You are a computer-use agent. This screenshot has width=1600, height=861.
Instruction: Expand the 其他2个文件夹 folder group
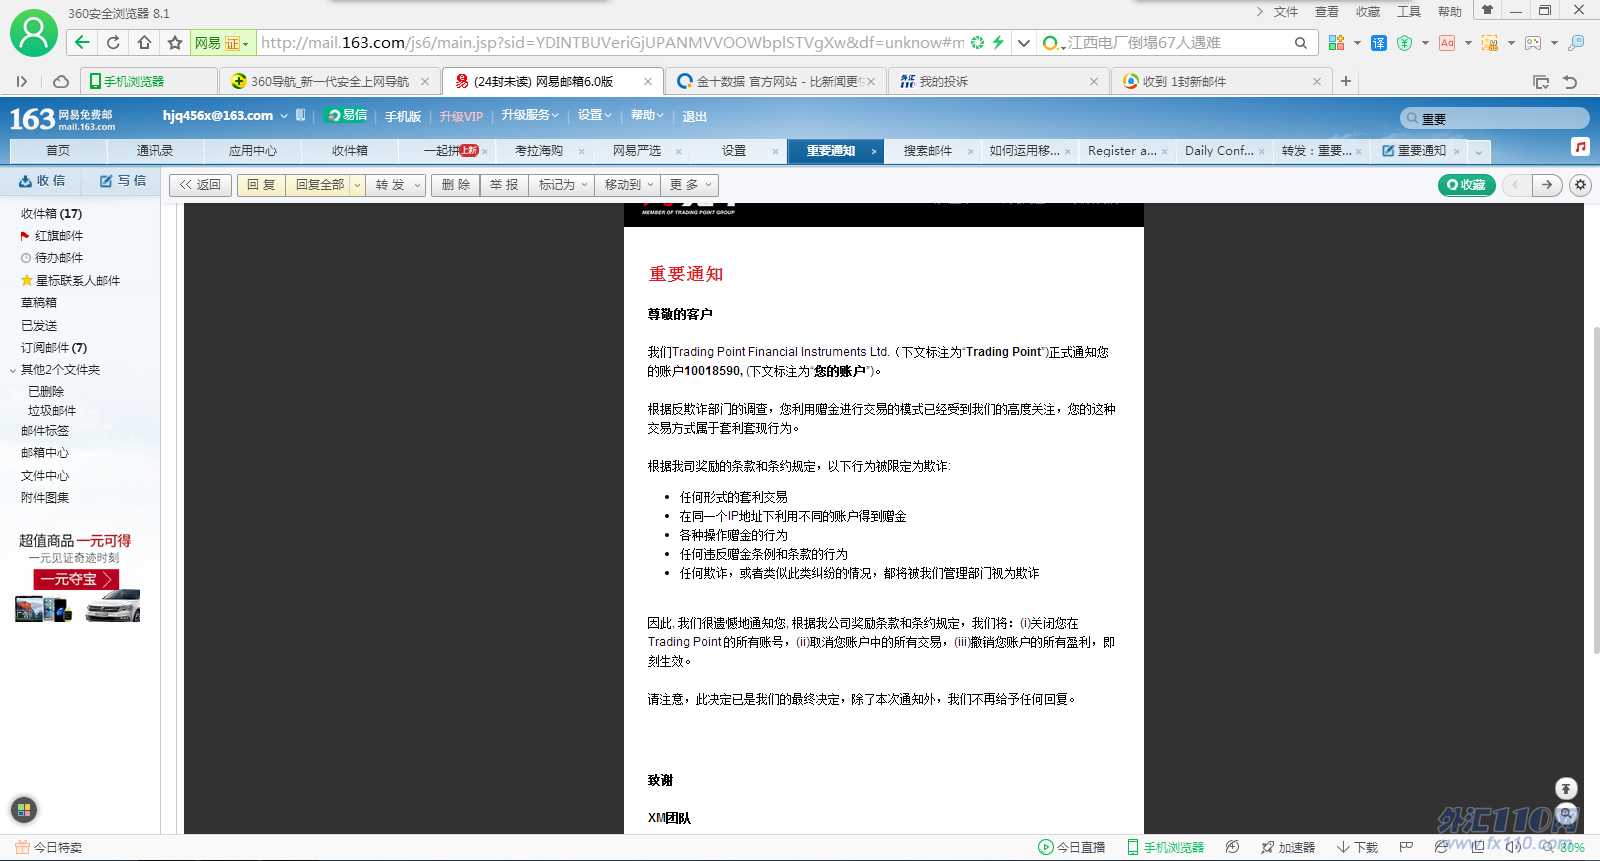click(x=13, y=370)
